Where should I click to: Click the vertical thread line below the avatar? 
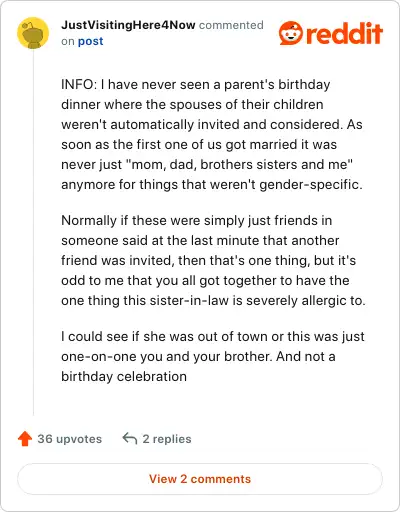pos(33,232)
